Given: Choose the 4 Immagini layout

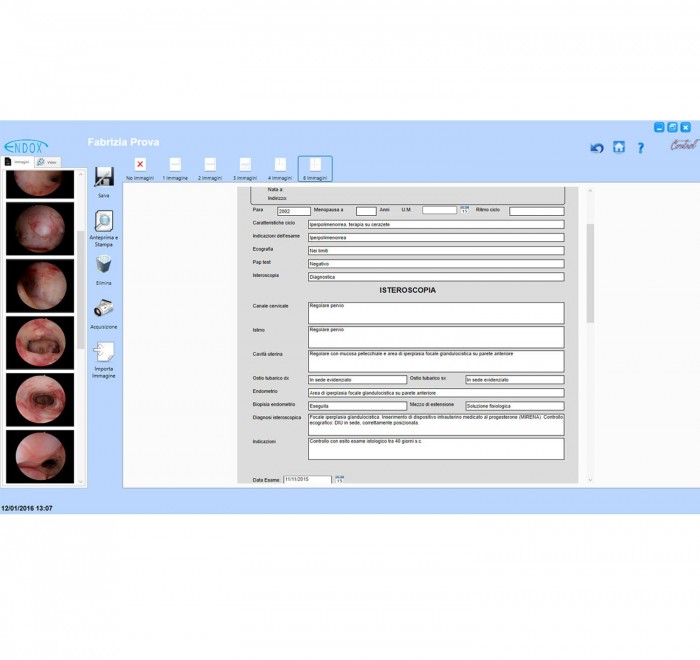Looking at the screenshot, I should 280,165.
